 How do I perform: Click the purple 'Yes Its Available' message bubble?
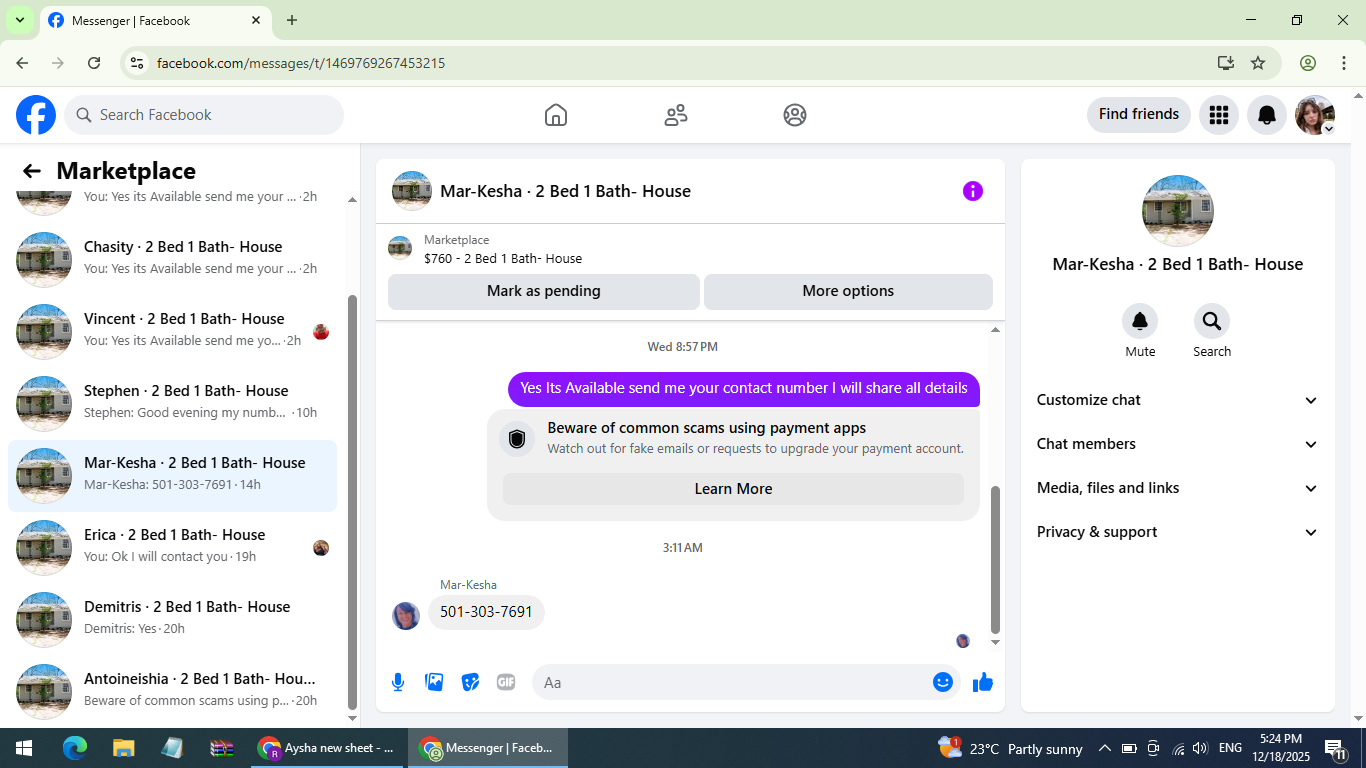point(744,389)
